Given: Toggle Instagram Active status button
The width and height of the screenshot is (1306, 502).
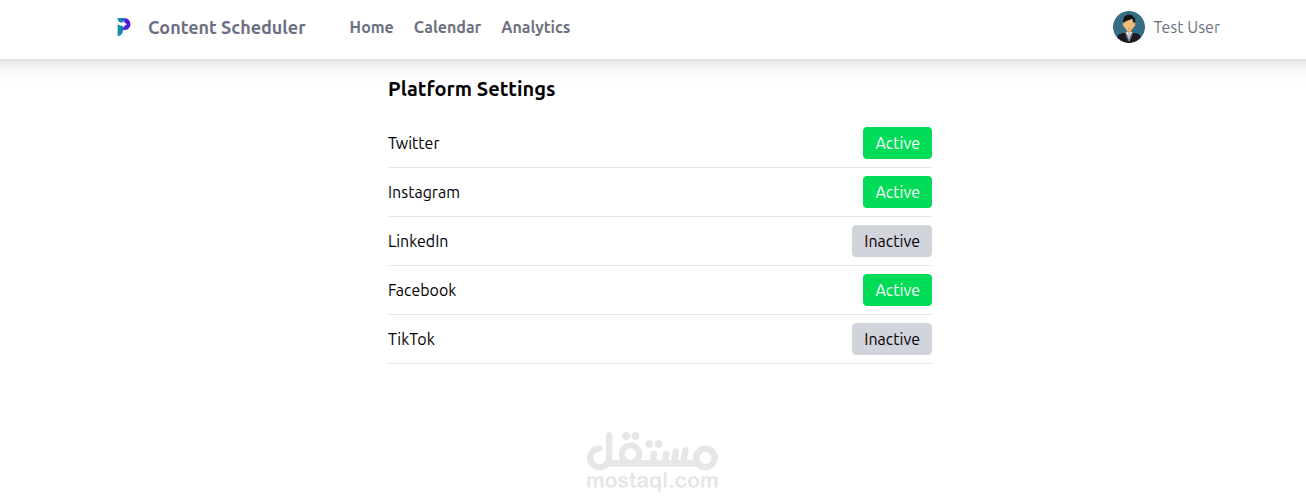Looking at the screenshot, I should (897, 192).
